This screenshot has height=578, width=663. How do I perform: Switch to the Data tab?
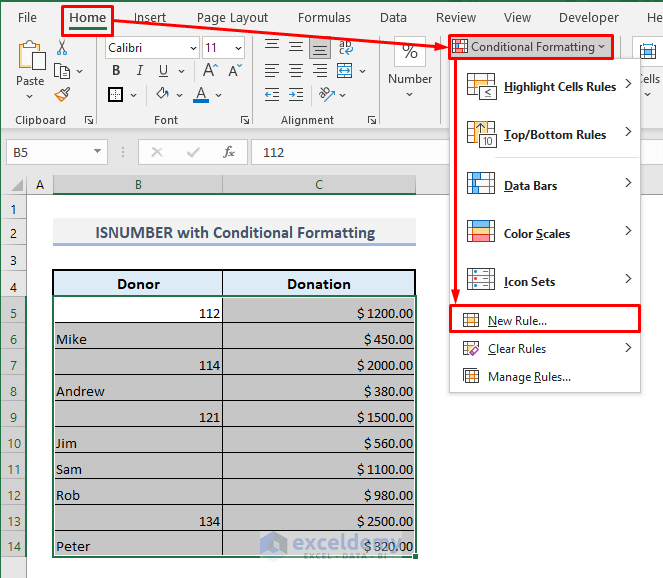pos(393,18)
